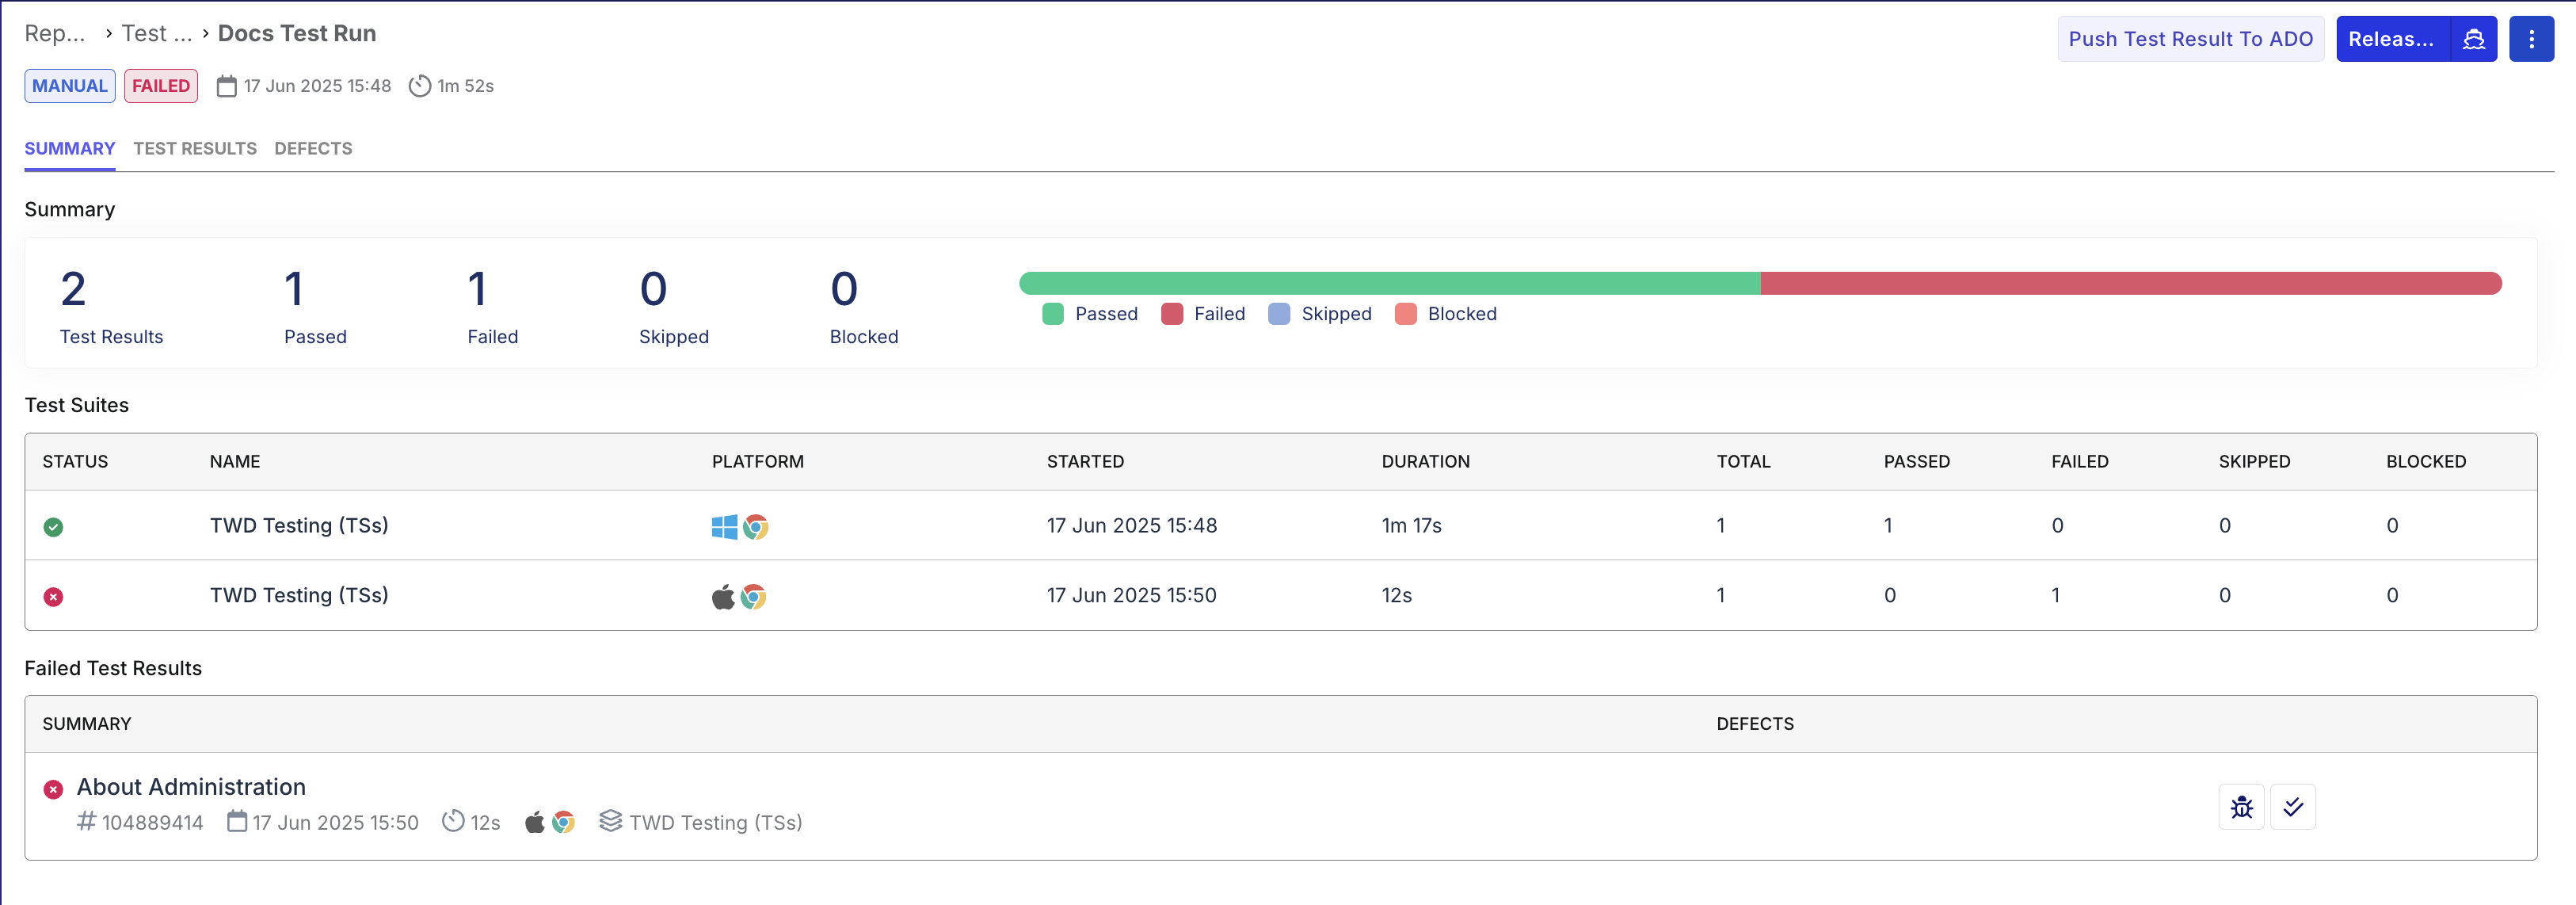
Task: Click the Releas... button
Action: tap(2392, 39)
